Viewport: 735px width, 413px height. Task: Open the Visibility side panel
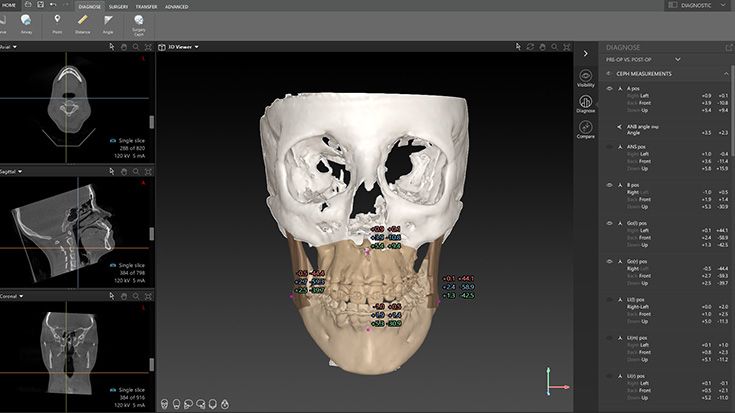pos(585,77)
